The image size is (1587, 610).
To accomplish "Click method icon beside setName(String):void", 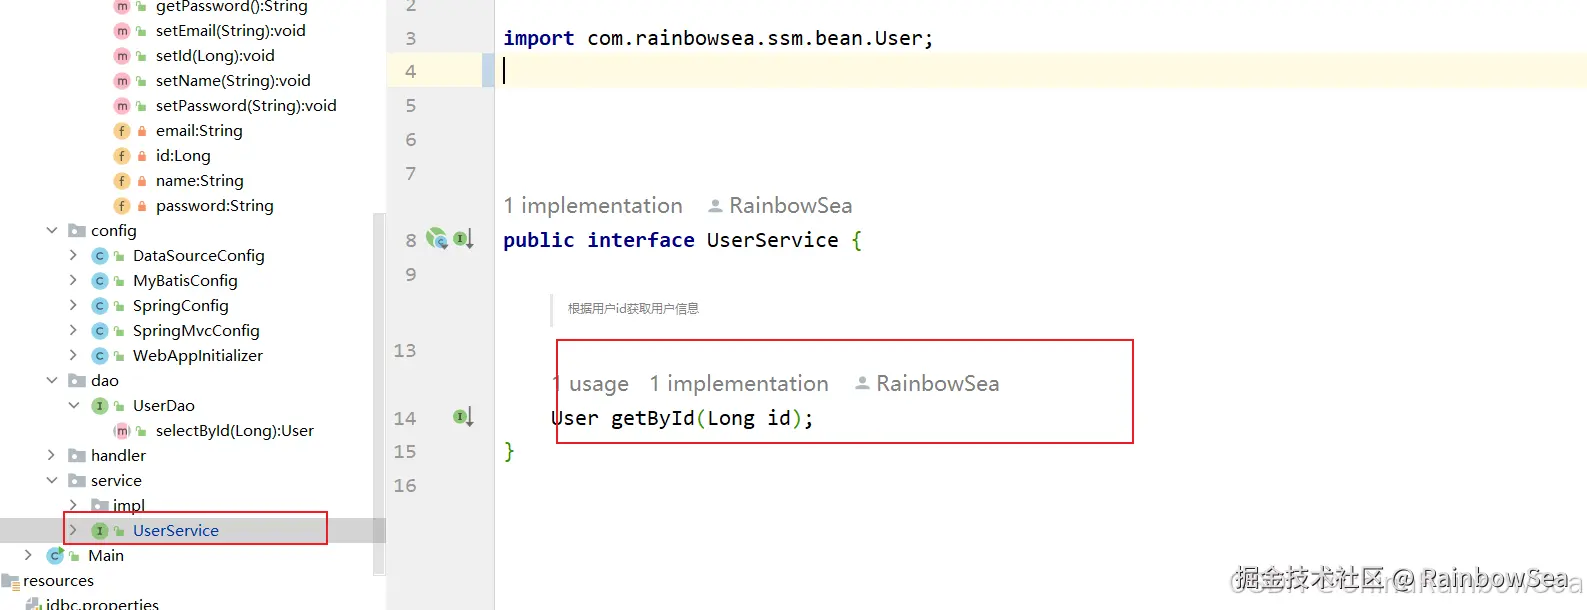I will pyautogui.click(x=122, y=81).
